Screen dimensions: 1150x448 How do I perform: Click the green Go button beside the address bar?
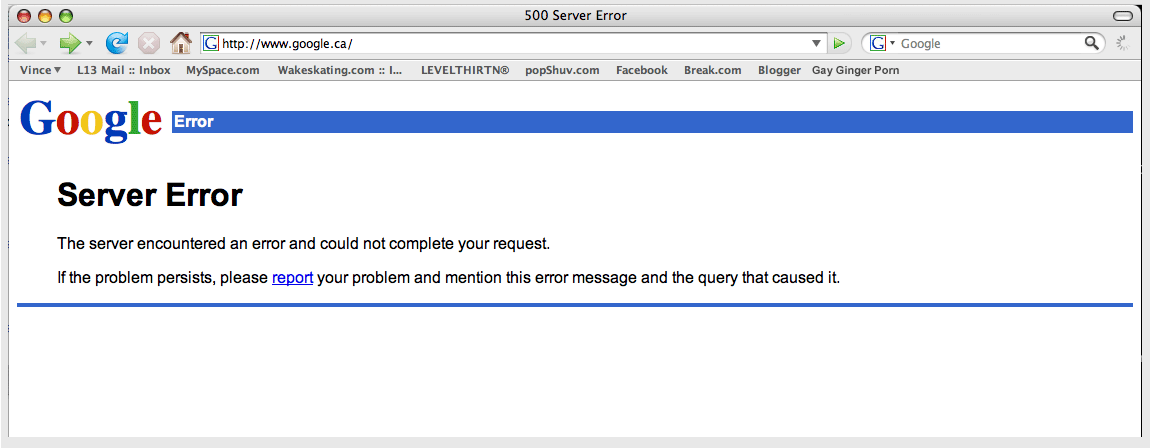[840, 43]
